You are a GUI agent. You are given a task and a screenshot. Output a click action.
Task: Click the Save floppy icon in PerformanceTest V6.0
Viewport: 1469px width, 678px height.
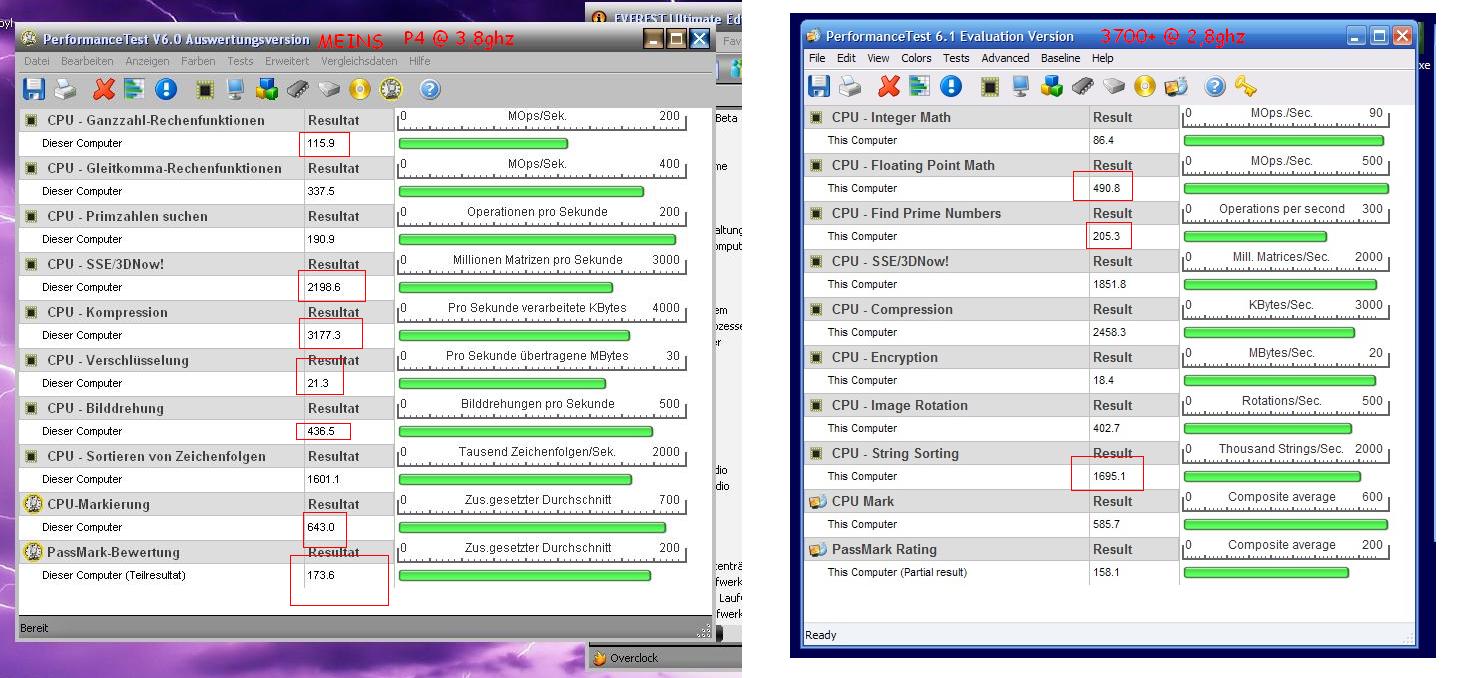point(34,90)
